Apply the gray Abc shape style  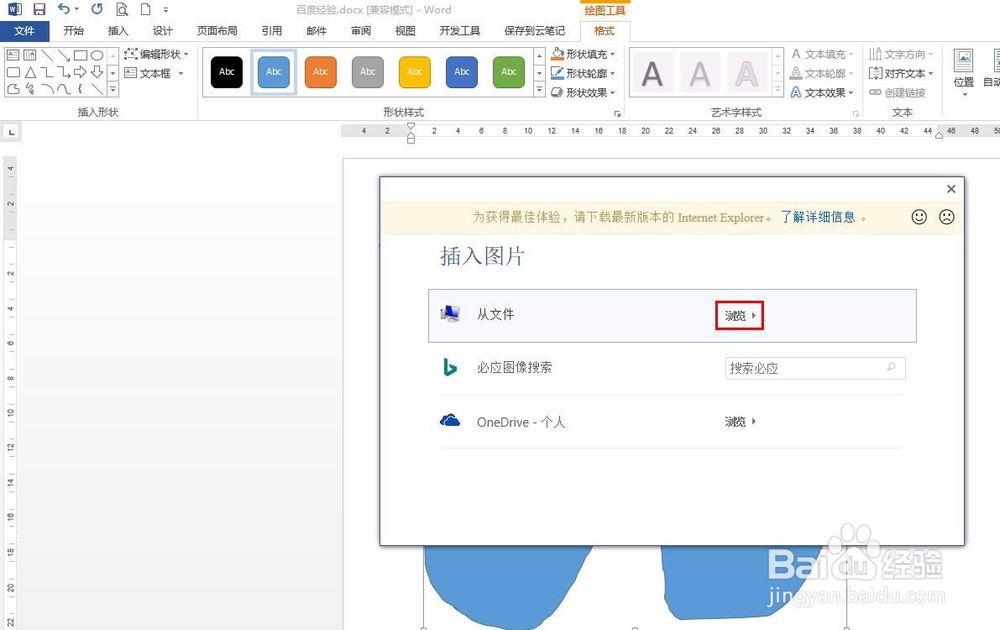click(368, 72)
